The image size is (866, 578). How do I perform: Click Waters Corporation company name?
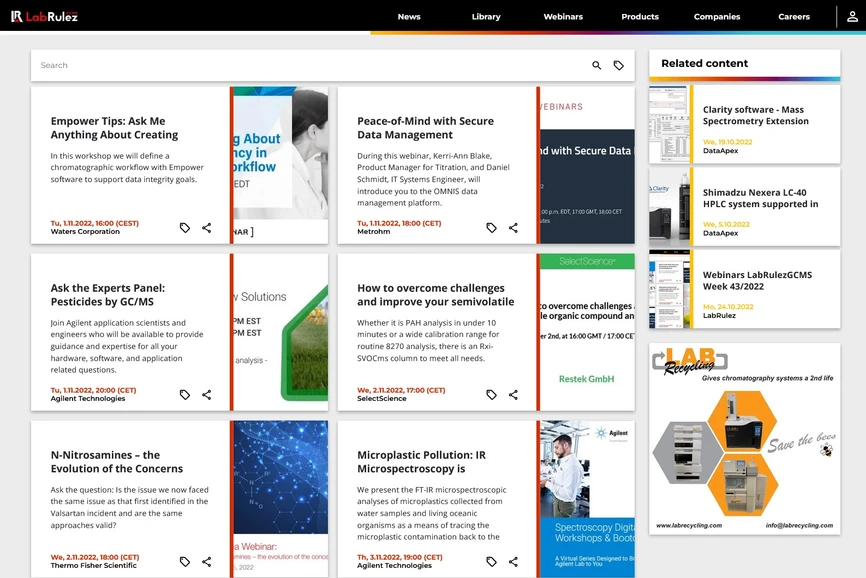(85, 232)
